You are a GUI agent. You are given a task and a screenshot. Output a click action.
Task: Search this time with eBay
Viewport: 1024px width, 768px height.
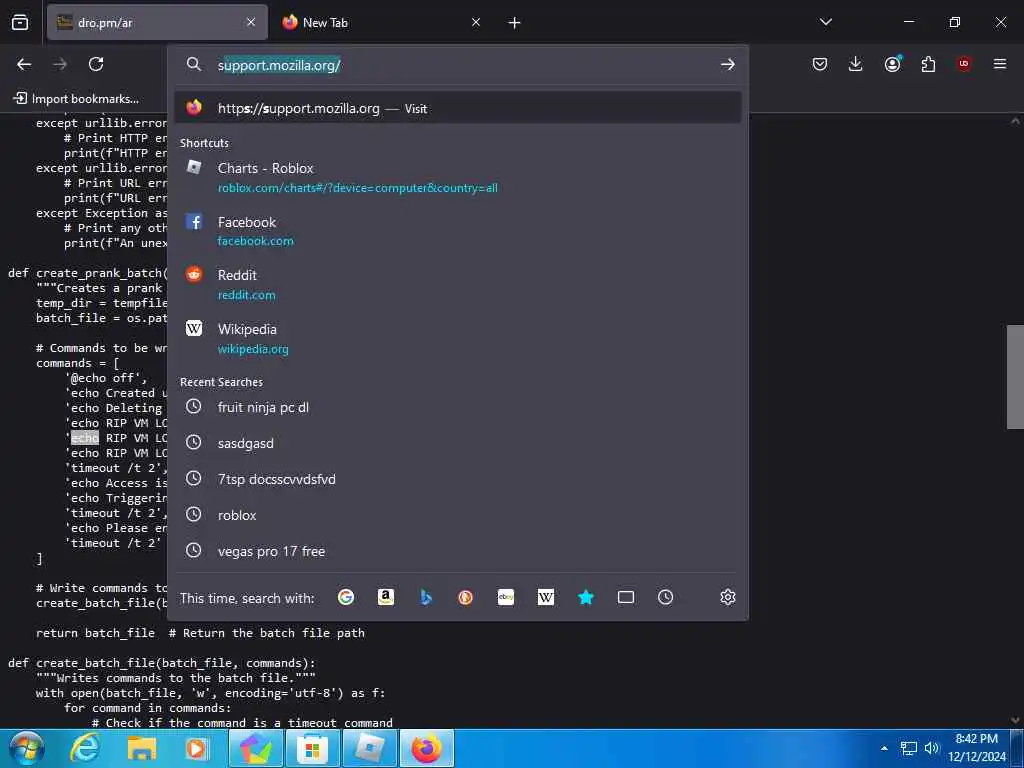coord(505,597)
